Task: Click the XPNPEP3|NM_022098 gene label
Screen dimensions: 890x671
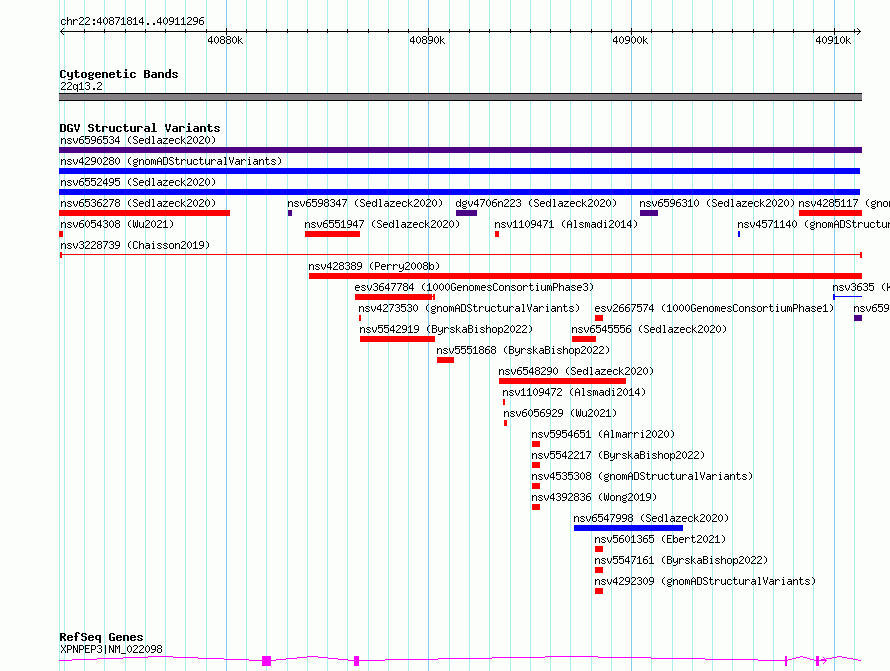Action: point(111,649)
